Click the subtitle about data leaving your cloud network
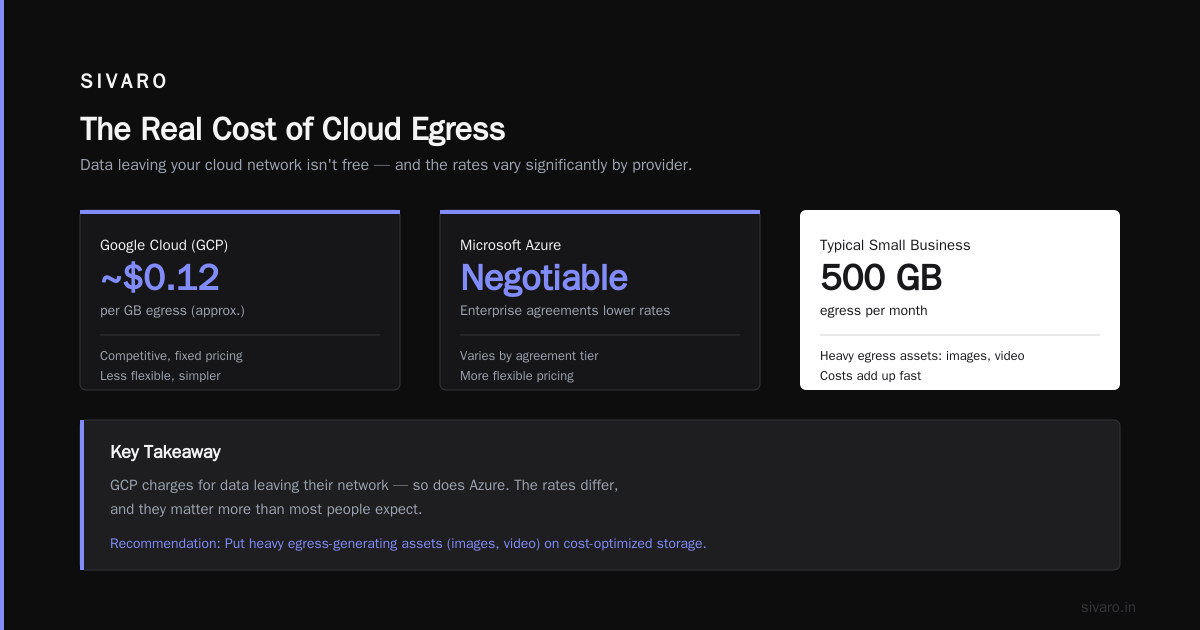The image size is (1200, 630). [386, 165]
